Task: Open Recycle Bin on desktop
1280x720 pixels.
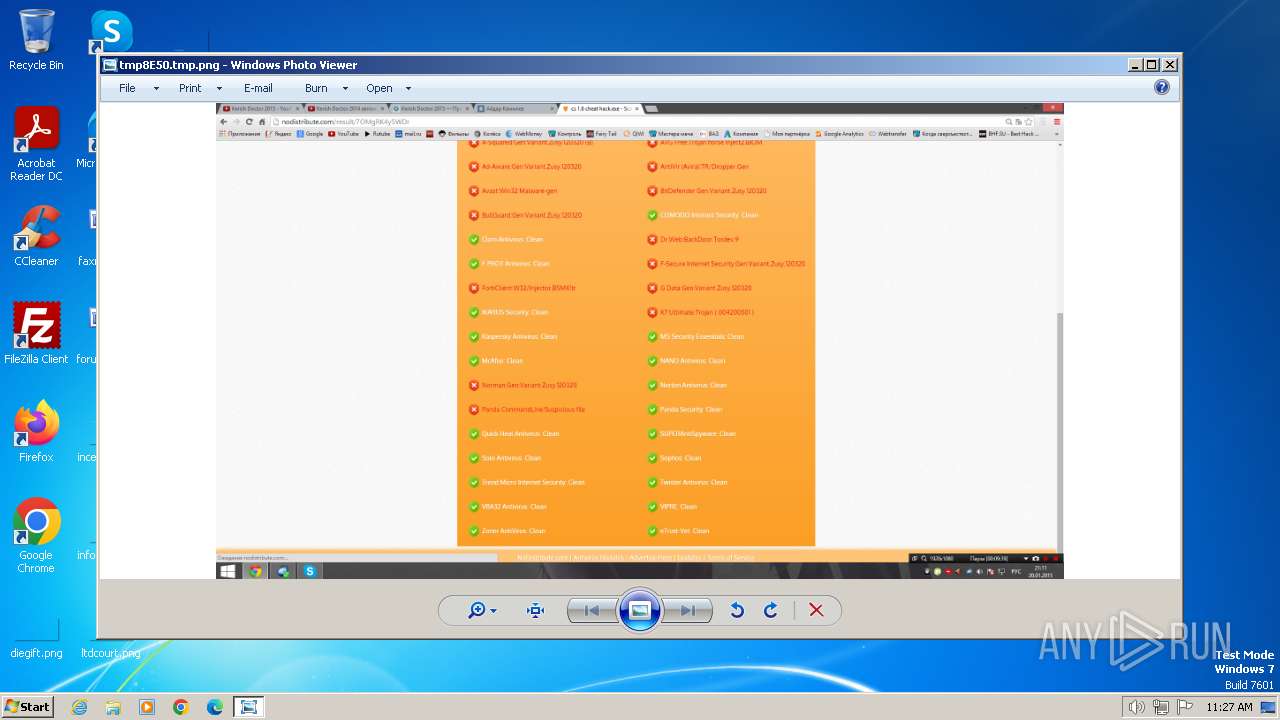Action: pos(36,40)
